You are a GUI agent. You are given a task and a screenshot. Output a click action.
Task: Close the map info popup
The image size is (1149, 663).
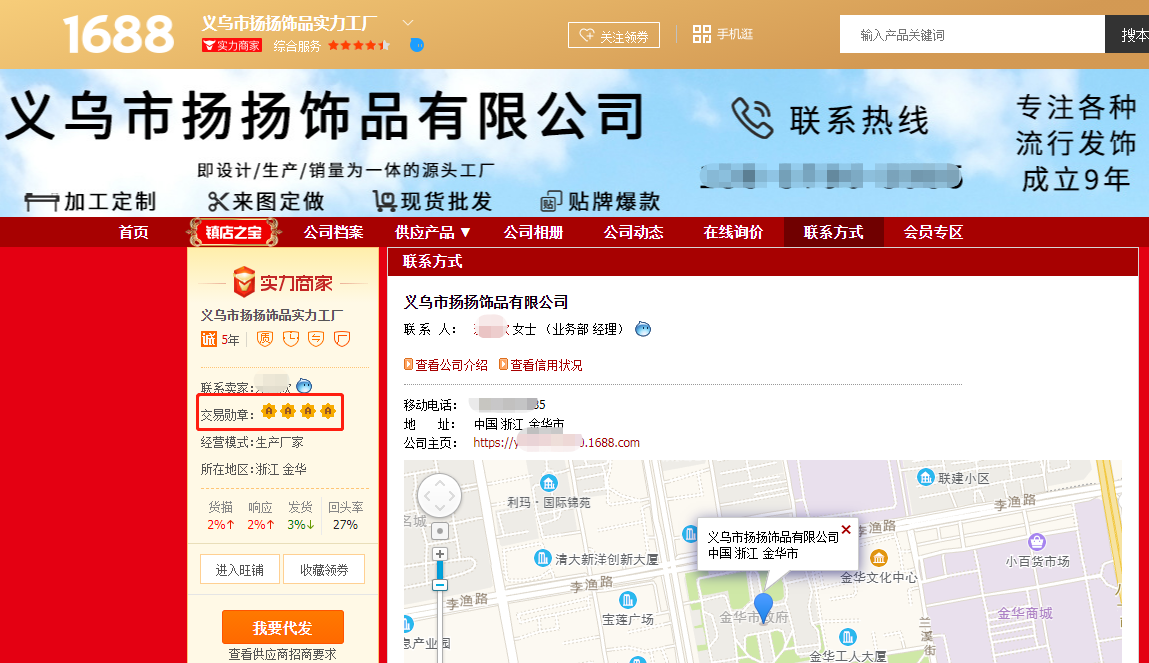click(846, 529)
